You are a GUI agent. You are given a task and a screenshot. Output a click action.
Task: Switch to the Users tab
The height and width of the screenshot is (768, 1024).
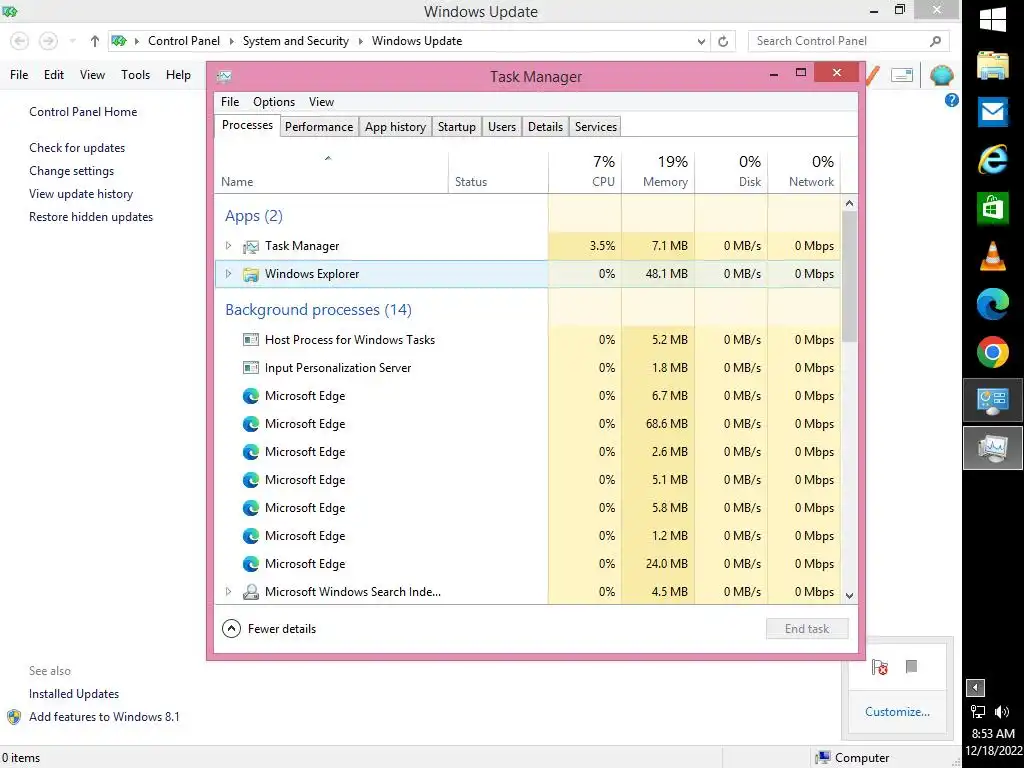tap(502, 127)
